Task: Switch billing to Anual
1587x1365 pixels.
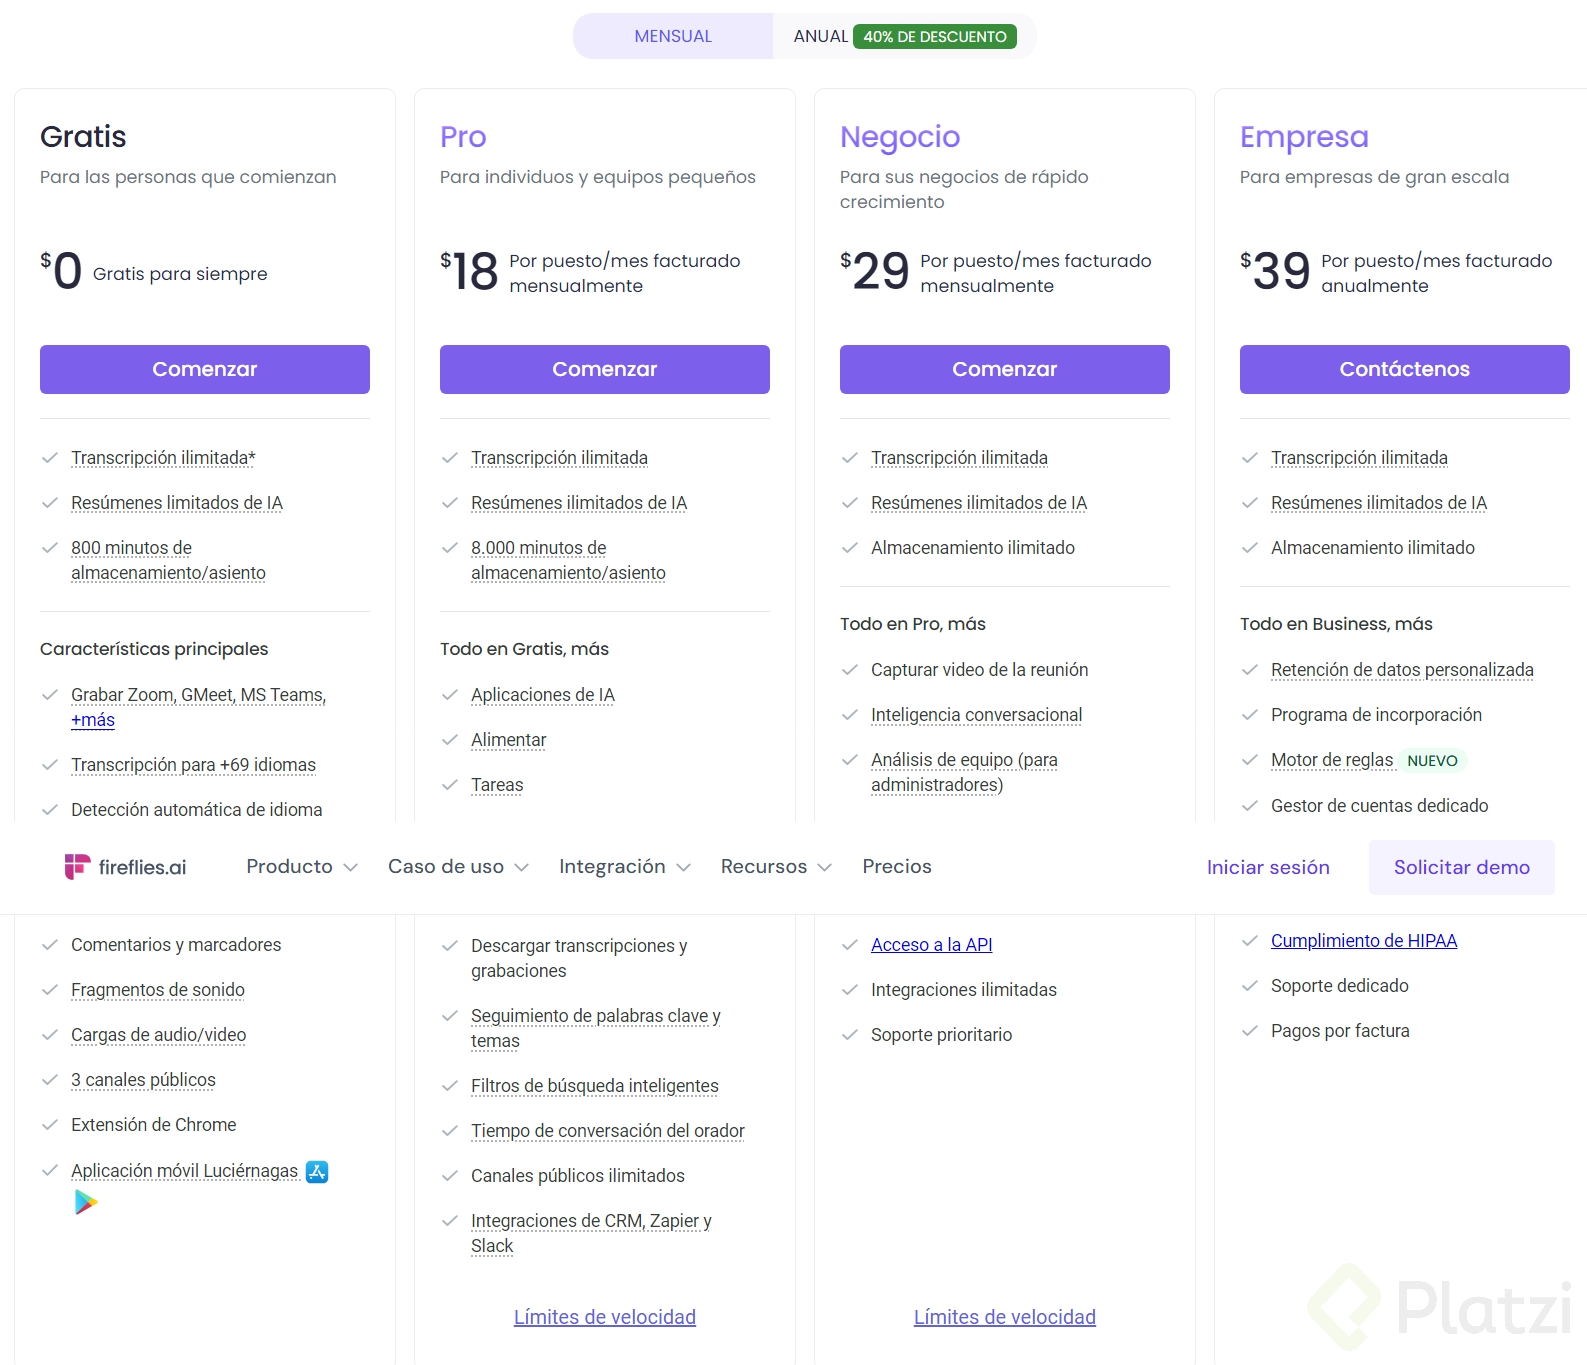Action: pos(820,37)
